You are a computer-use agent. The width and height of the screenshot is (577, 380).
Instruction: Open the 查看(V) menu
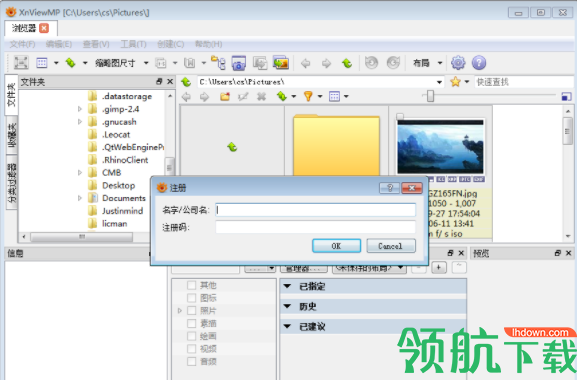pos(96,45)
